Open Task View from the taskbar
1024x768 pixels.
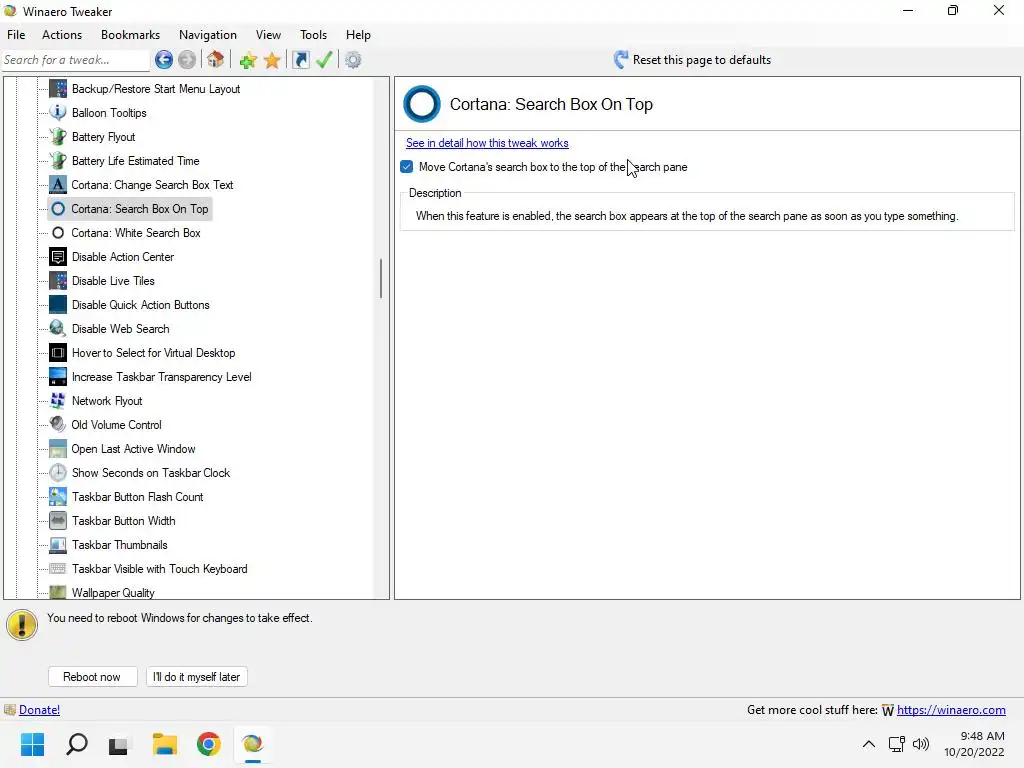coord(118,744)
